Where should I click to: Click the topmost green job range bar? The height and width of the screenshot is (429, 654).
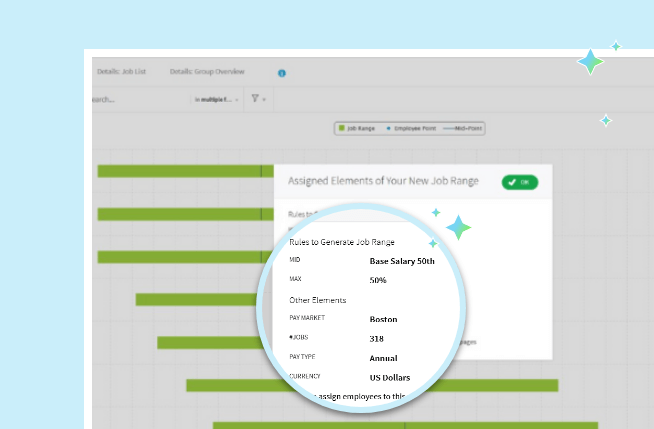[x=180, y=171]
